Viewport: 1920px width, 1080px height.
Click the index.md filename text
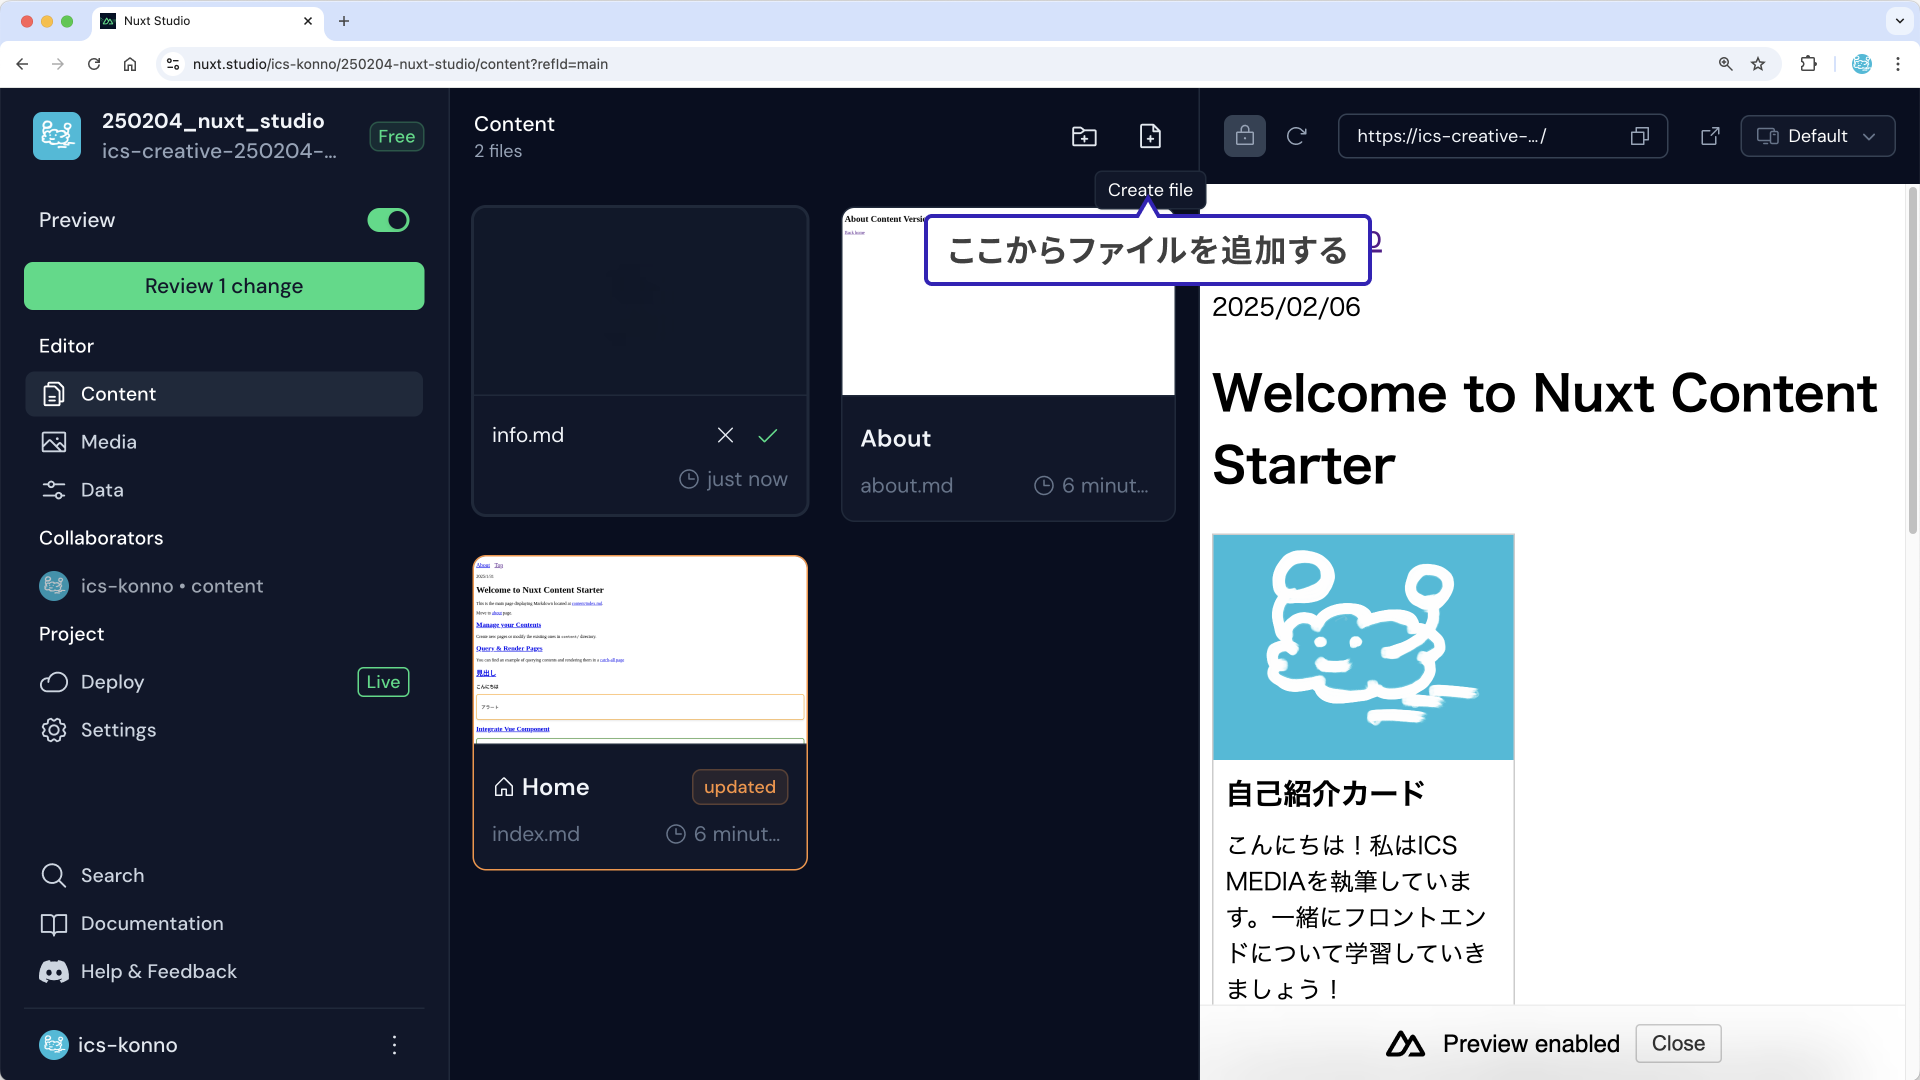[536, 834]
